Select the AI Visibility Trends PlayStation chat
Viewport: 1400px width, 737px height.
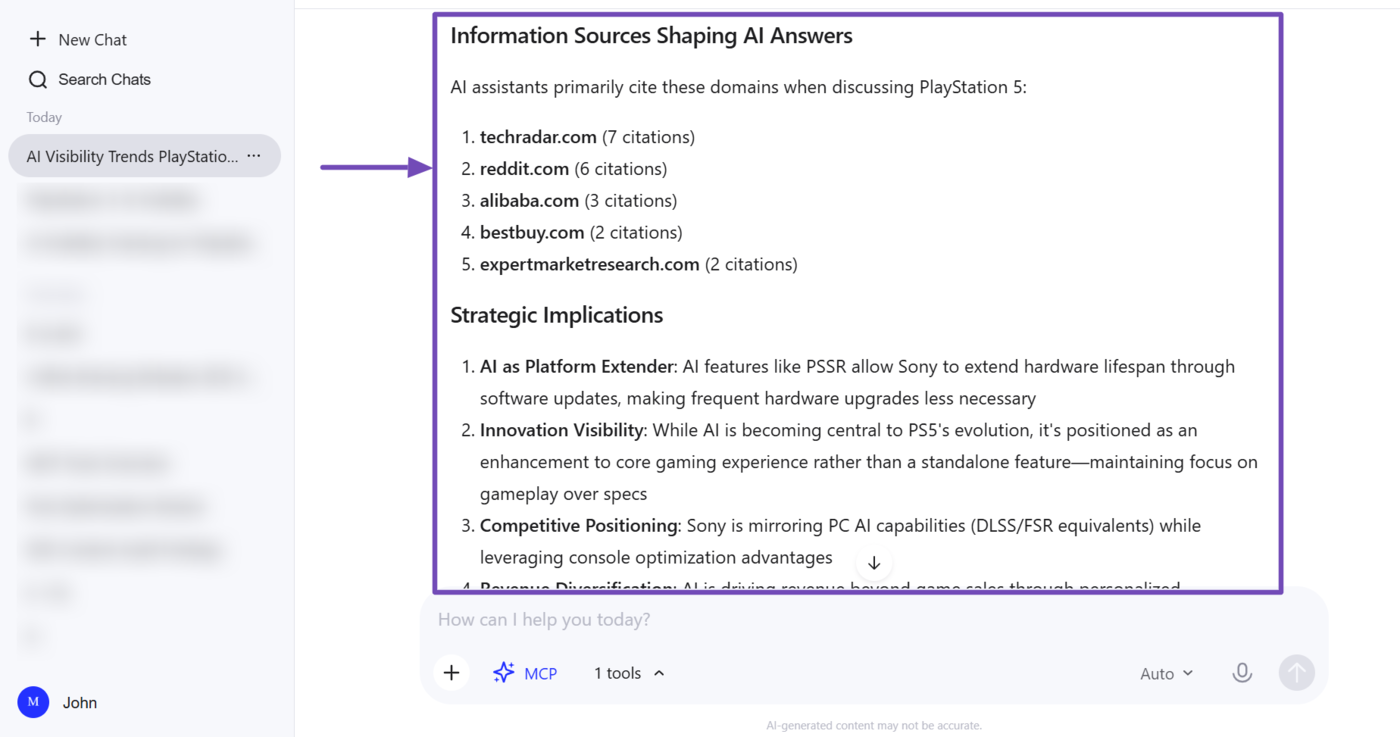click(x=144, y=156)
